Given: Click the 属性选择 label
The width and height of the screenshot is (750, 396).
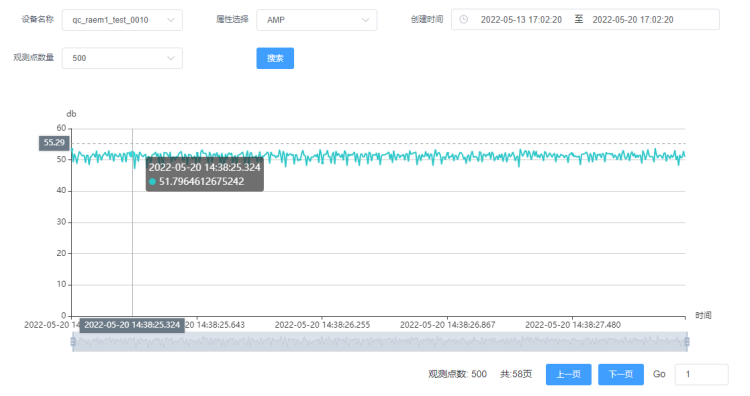Looking at the screenshot, I should (232, 20).
